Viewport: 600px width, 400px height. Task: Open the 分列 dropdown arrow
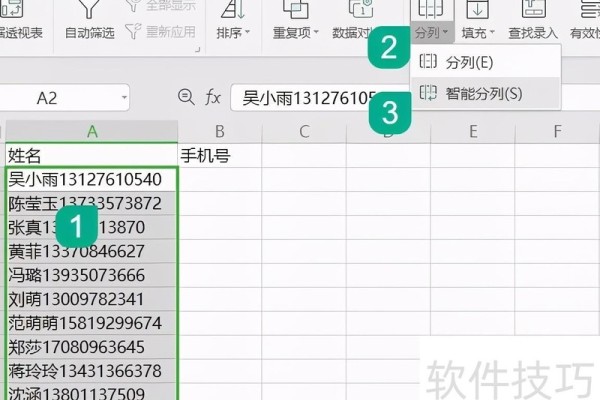click(445, 32)
